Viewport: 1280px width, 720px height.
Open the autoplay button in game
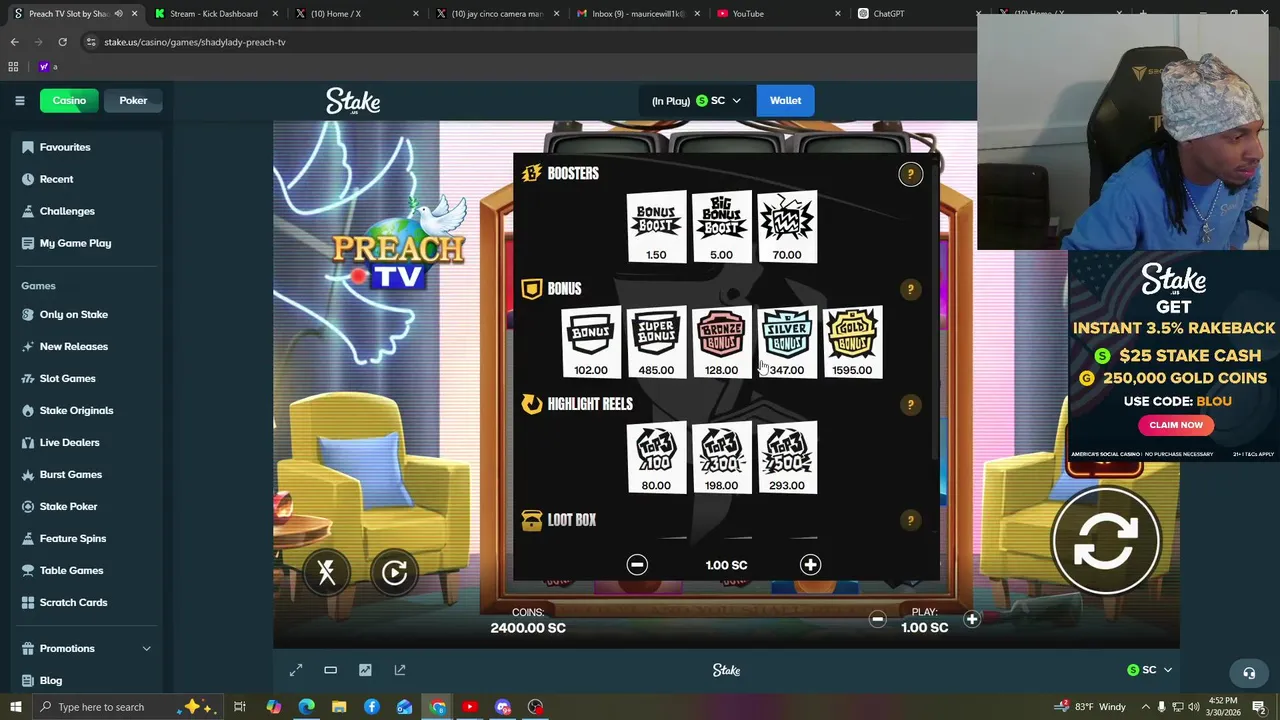pyautogui.click(x=394, y=572)
